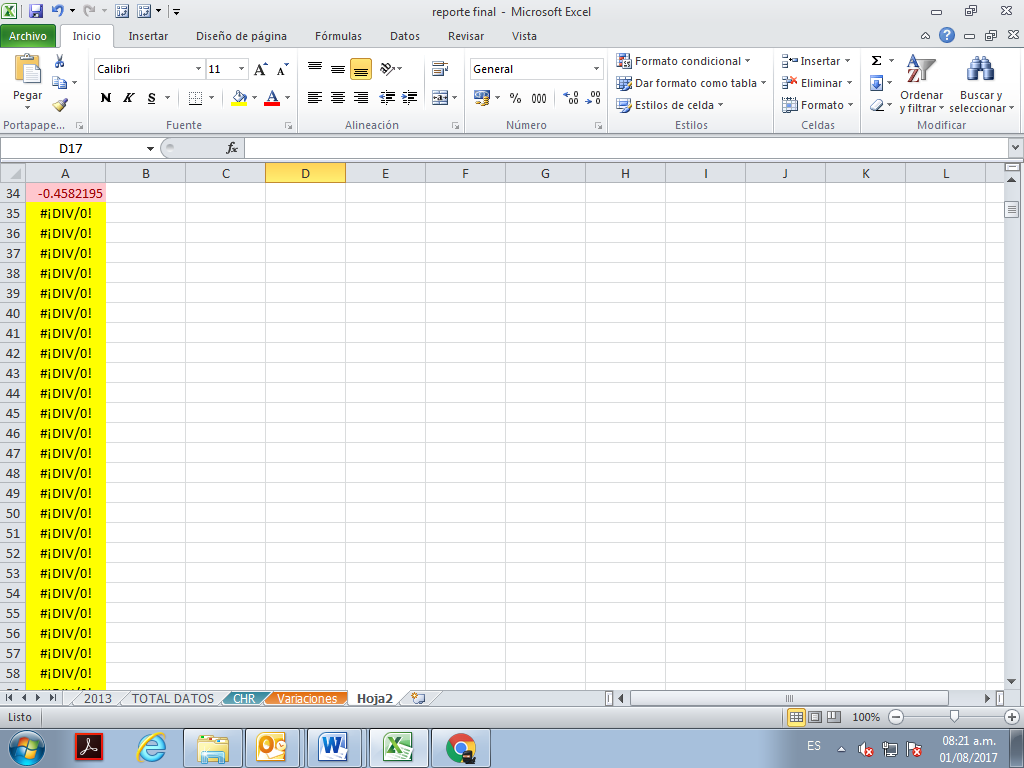This screenshot has width=1024, height=768.
Task: Apply percent style with % icon
Action: [515, 98]
